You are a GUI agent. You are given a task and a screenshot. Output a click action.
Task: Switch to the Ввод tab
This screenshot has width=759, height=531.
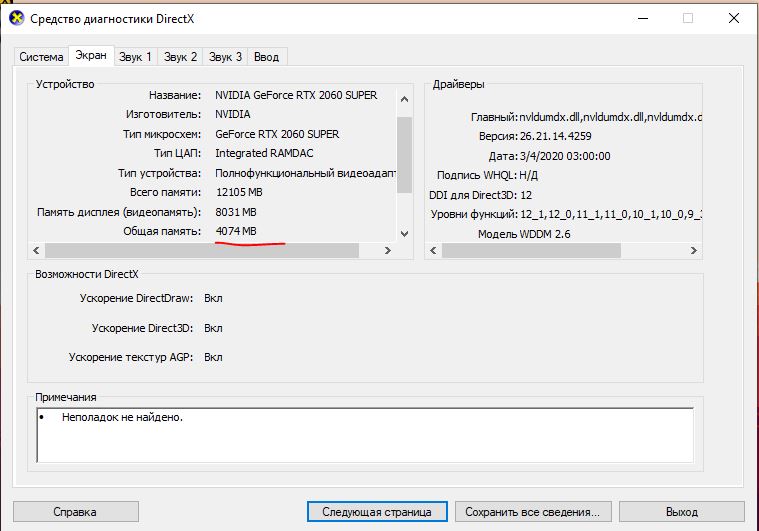[267, 57]
